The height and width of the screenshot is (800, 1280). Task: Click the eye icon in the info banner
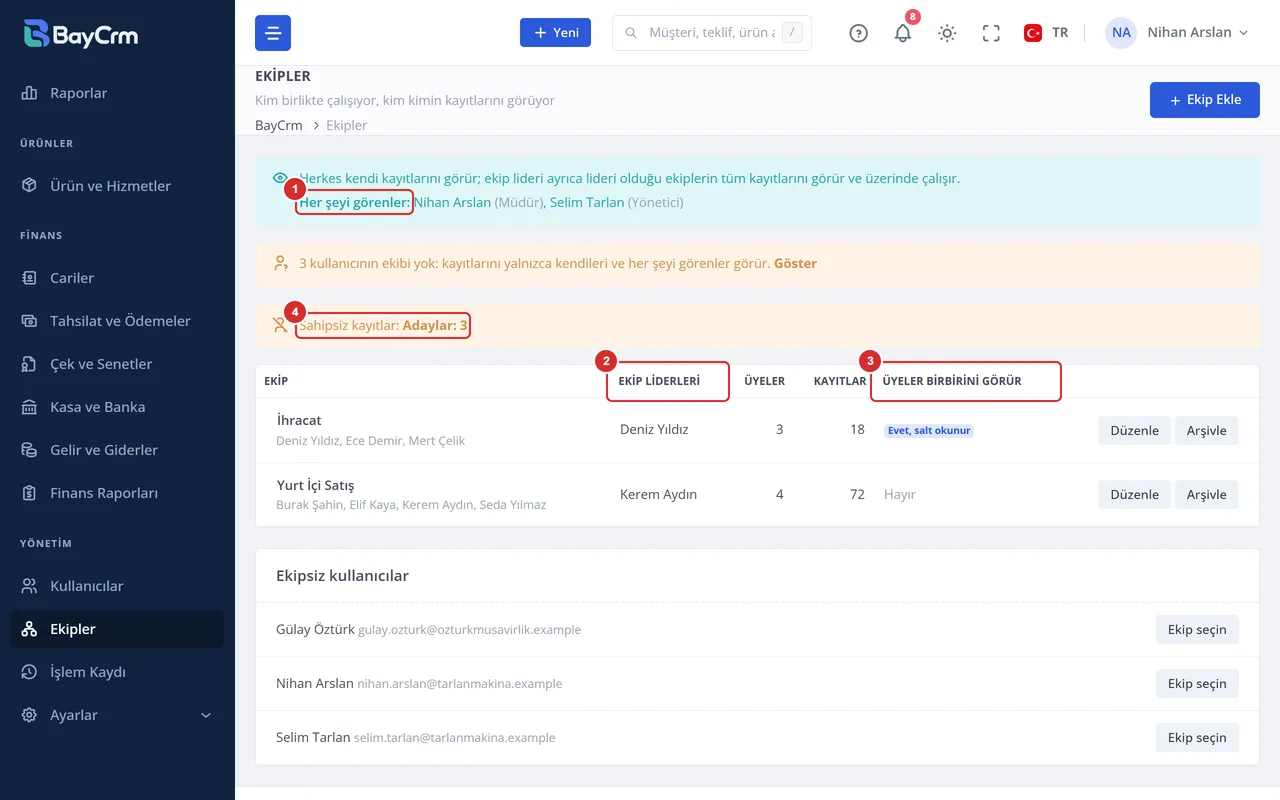point(280,178)
